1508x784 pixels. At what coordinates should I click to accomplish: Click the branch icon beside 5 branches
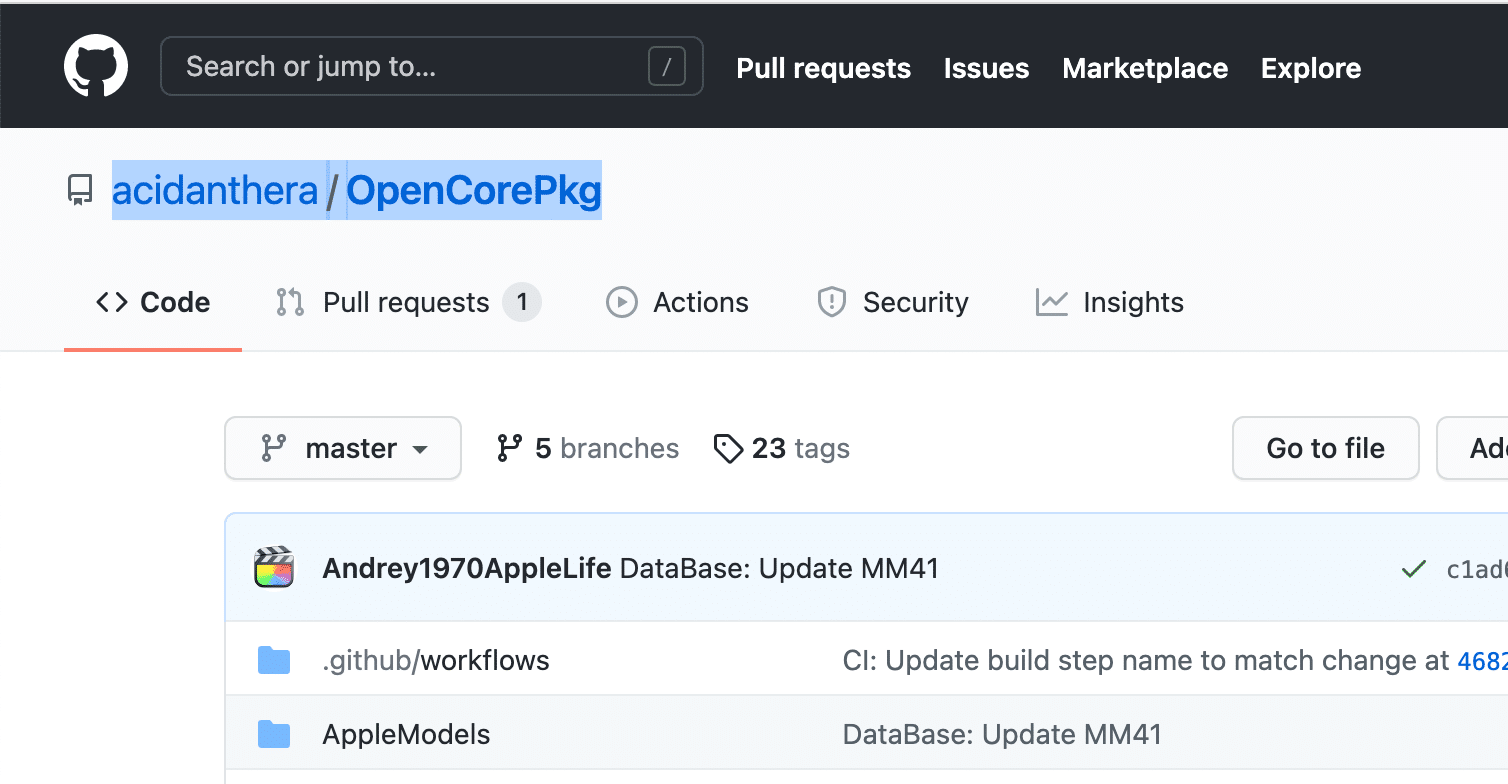[509, 448]
